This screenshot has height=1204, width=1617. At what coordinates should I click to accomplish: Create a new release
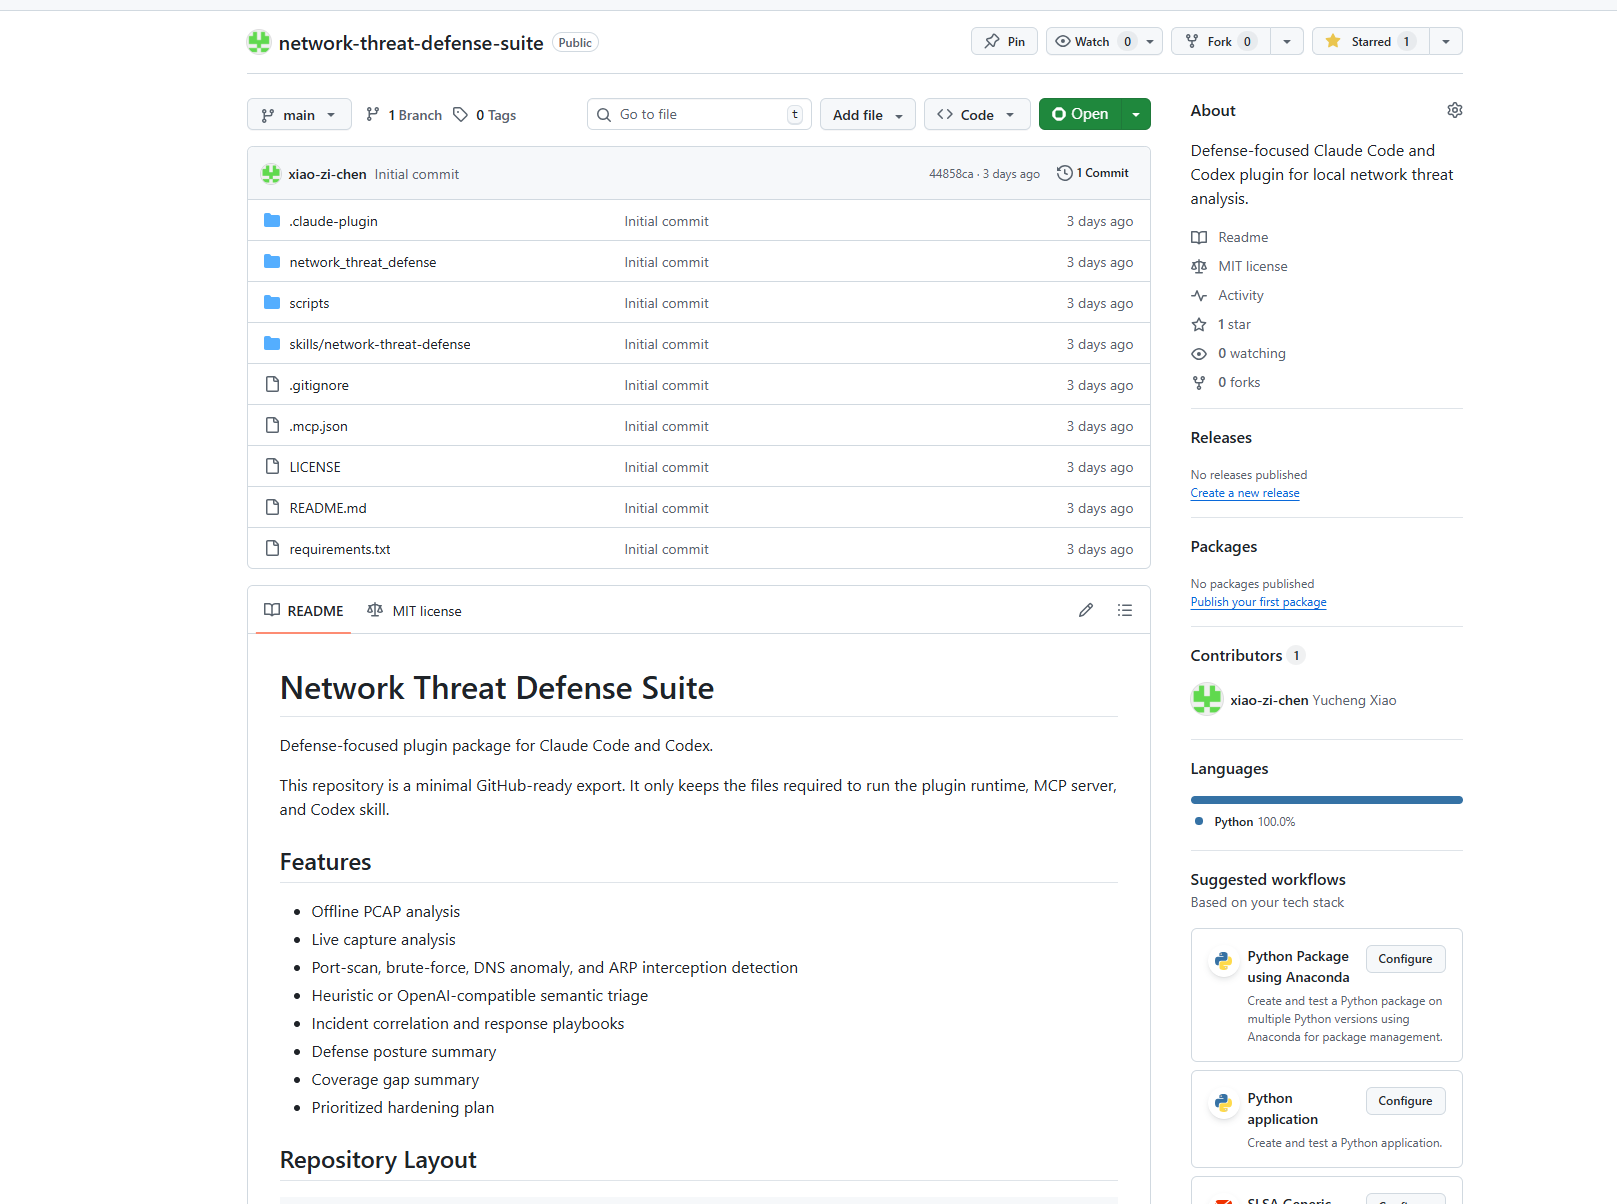point(1245,492)
